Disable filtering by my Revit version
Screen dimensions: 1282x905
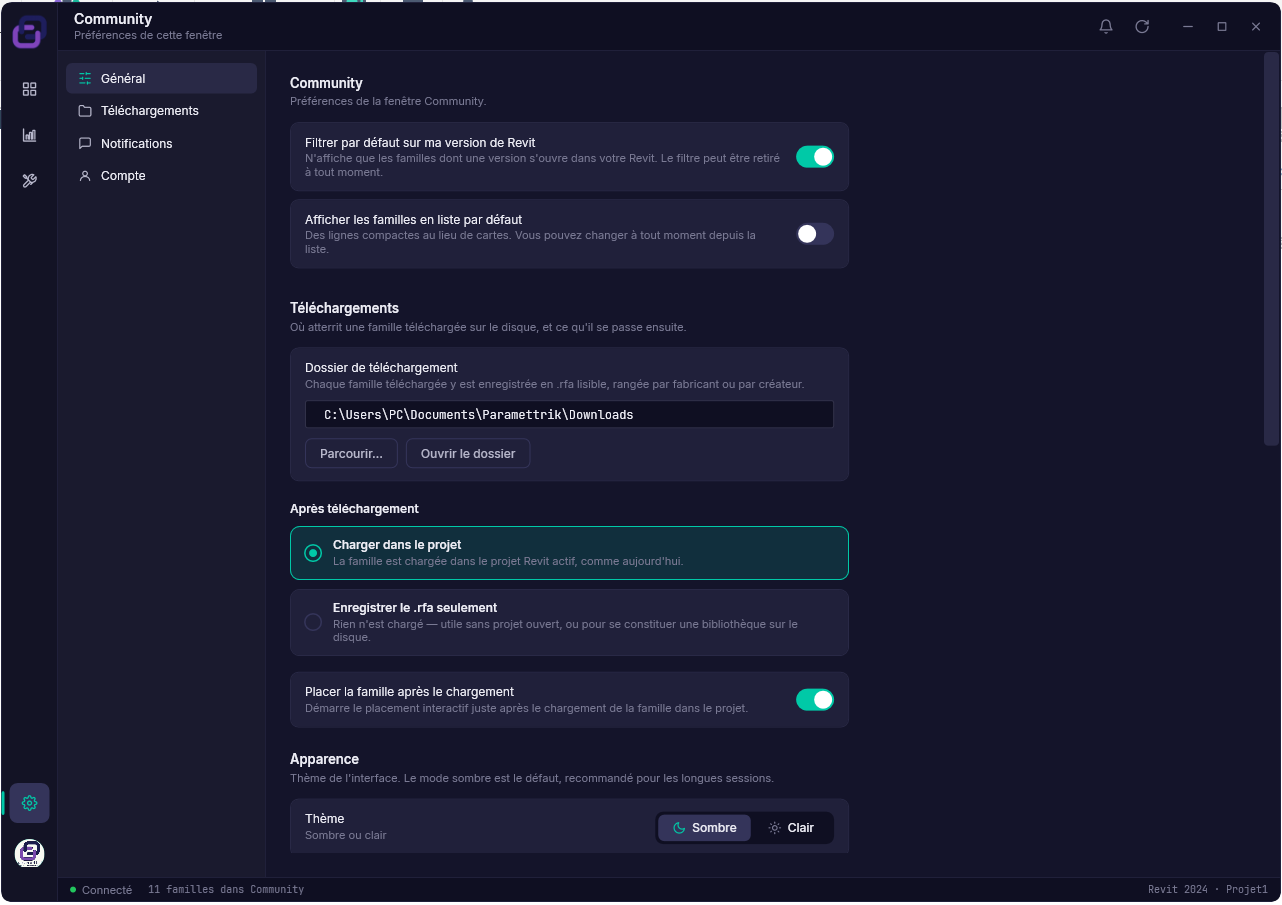click(814, 157)
